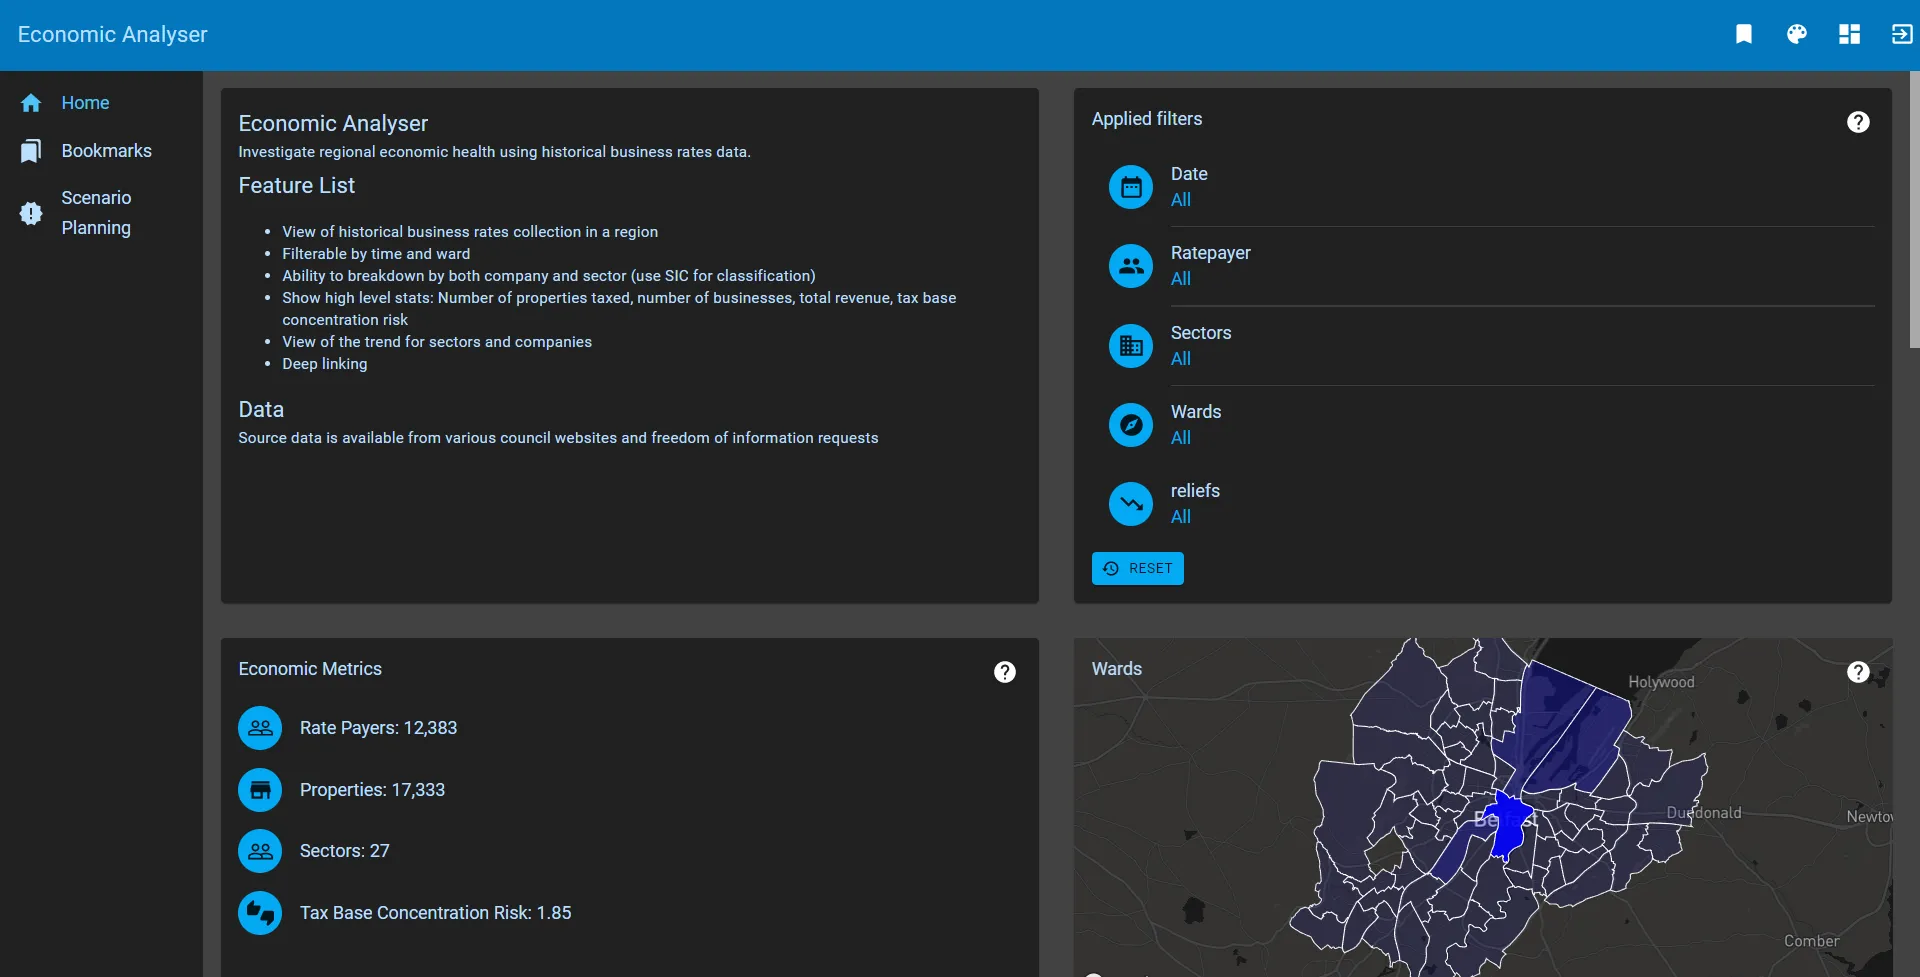Click the 'Data' section heading
Screen dimensions: 1920x977
click(261, 410)
